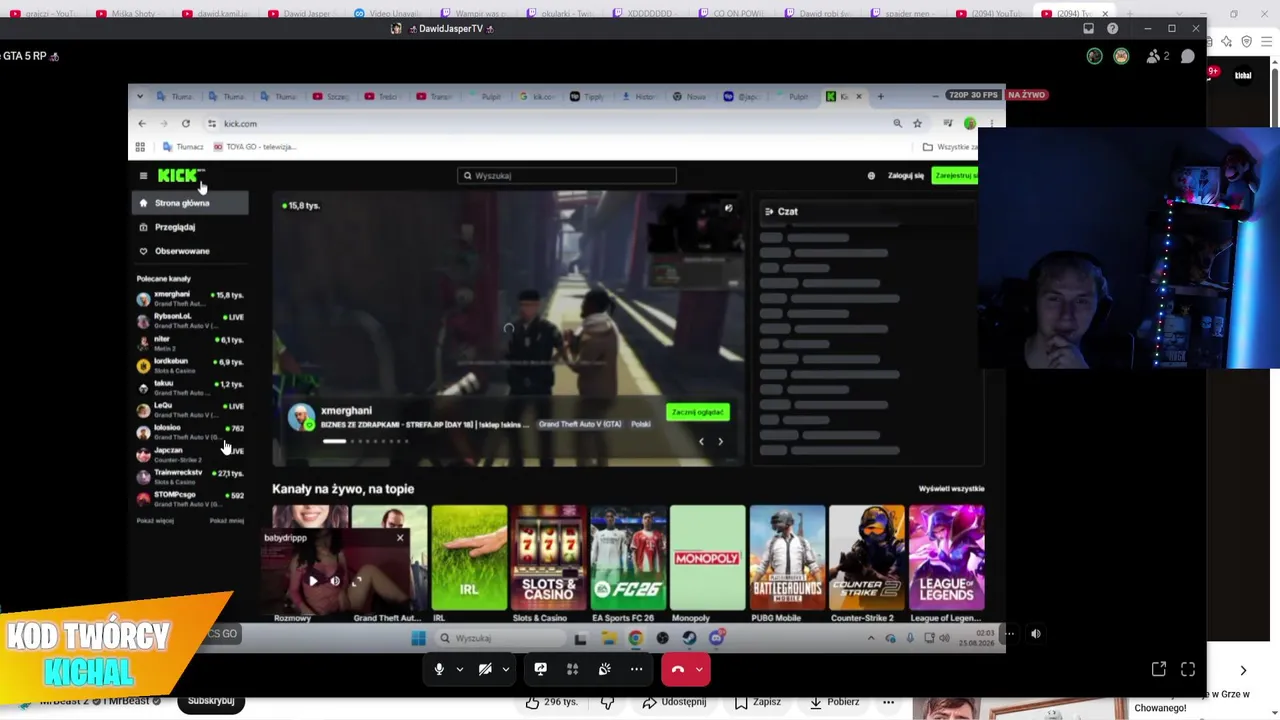
Task: Click the pop-out window icon
Action: coord(1159,669)
